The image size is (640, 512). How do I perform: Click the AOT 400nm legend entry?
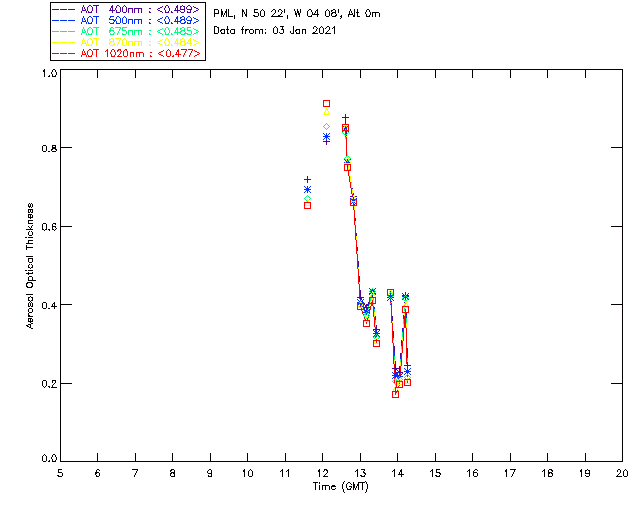tap(127, 9)
